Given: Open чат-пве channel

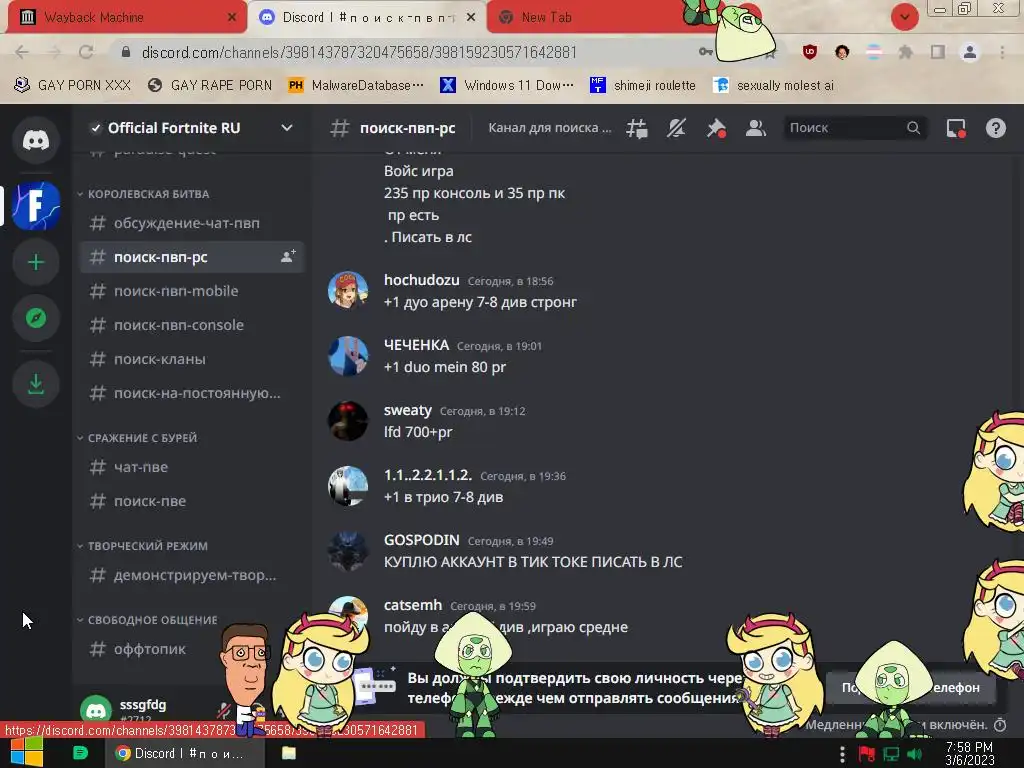Looking at the screenshot, I should [x=192, y=467].
